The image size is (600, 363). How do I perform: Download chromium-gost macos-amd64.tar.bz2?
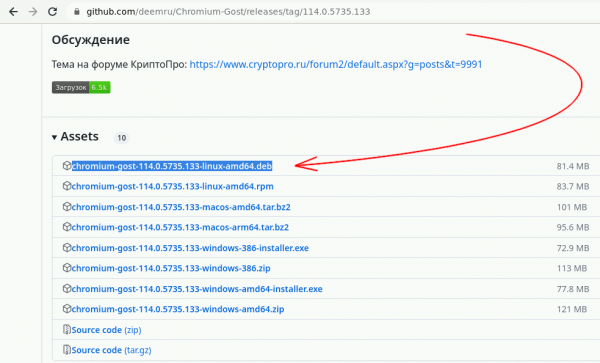coord(181,207)
